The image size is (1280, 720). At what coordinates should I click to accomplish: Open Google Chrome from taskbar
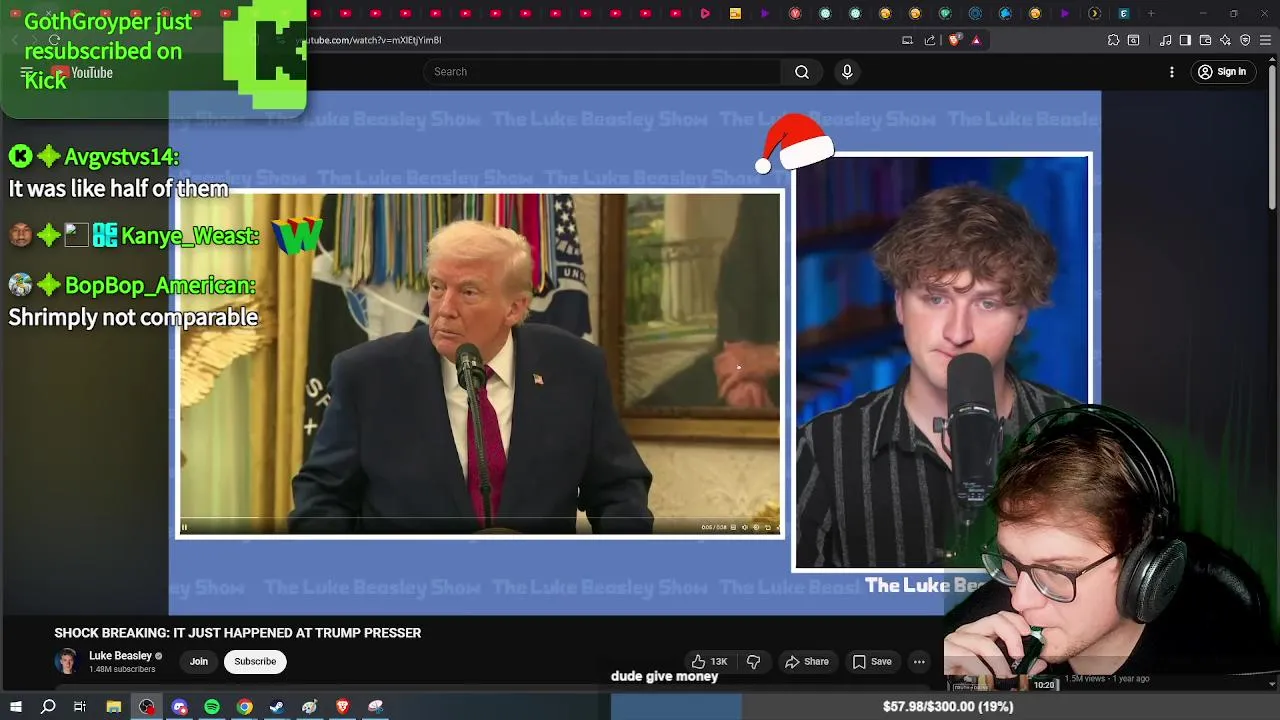coord(245,707)
